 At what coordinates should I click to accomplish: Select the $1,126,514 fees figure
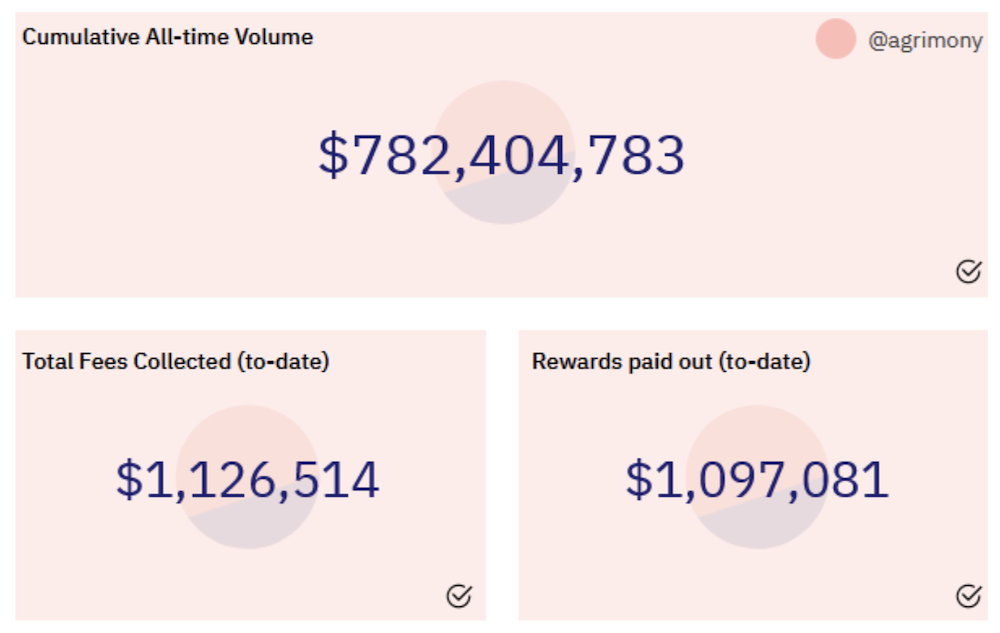point(247,479)
